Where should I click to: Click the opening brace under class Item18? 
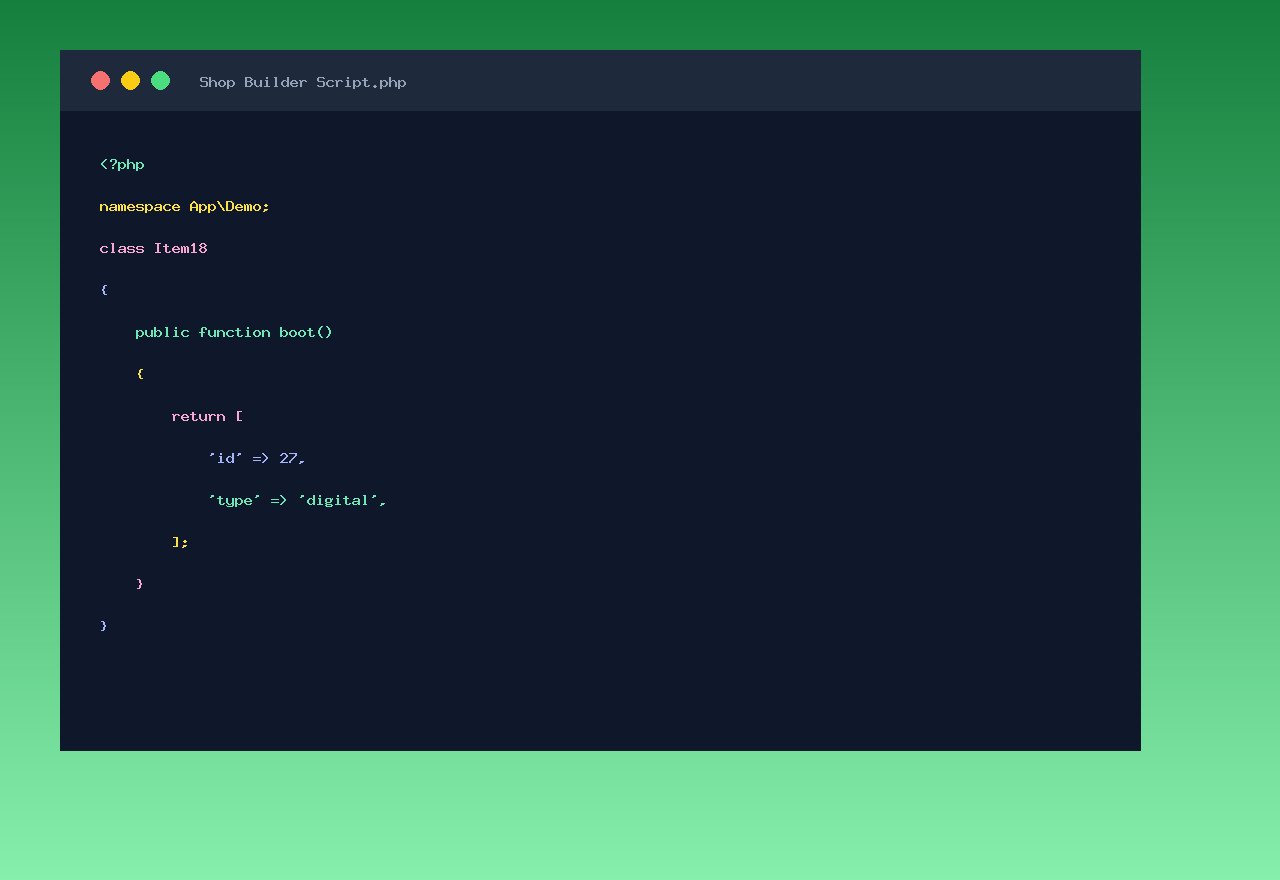click(x=104, y=290)
